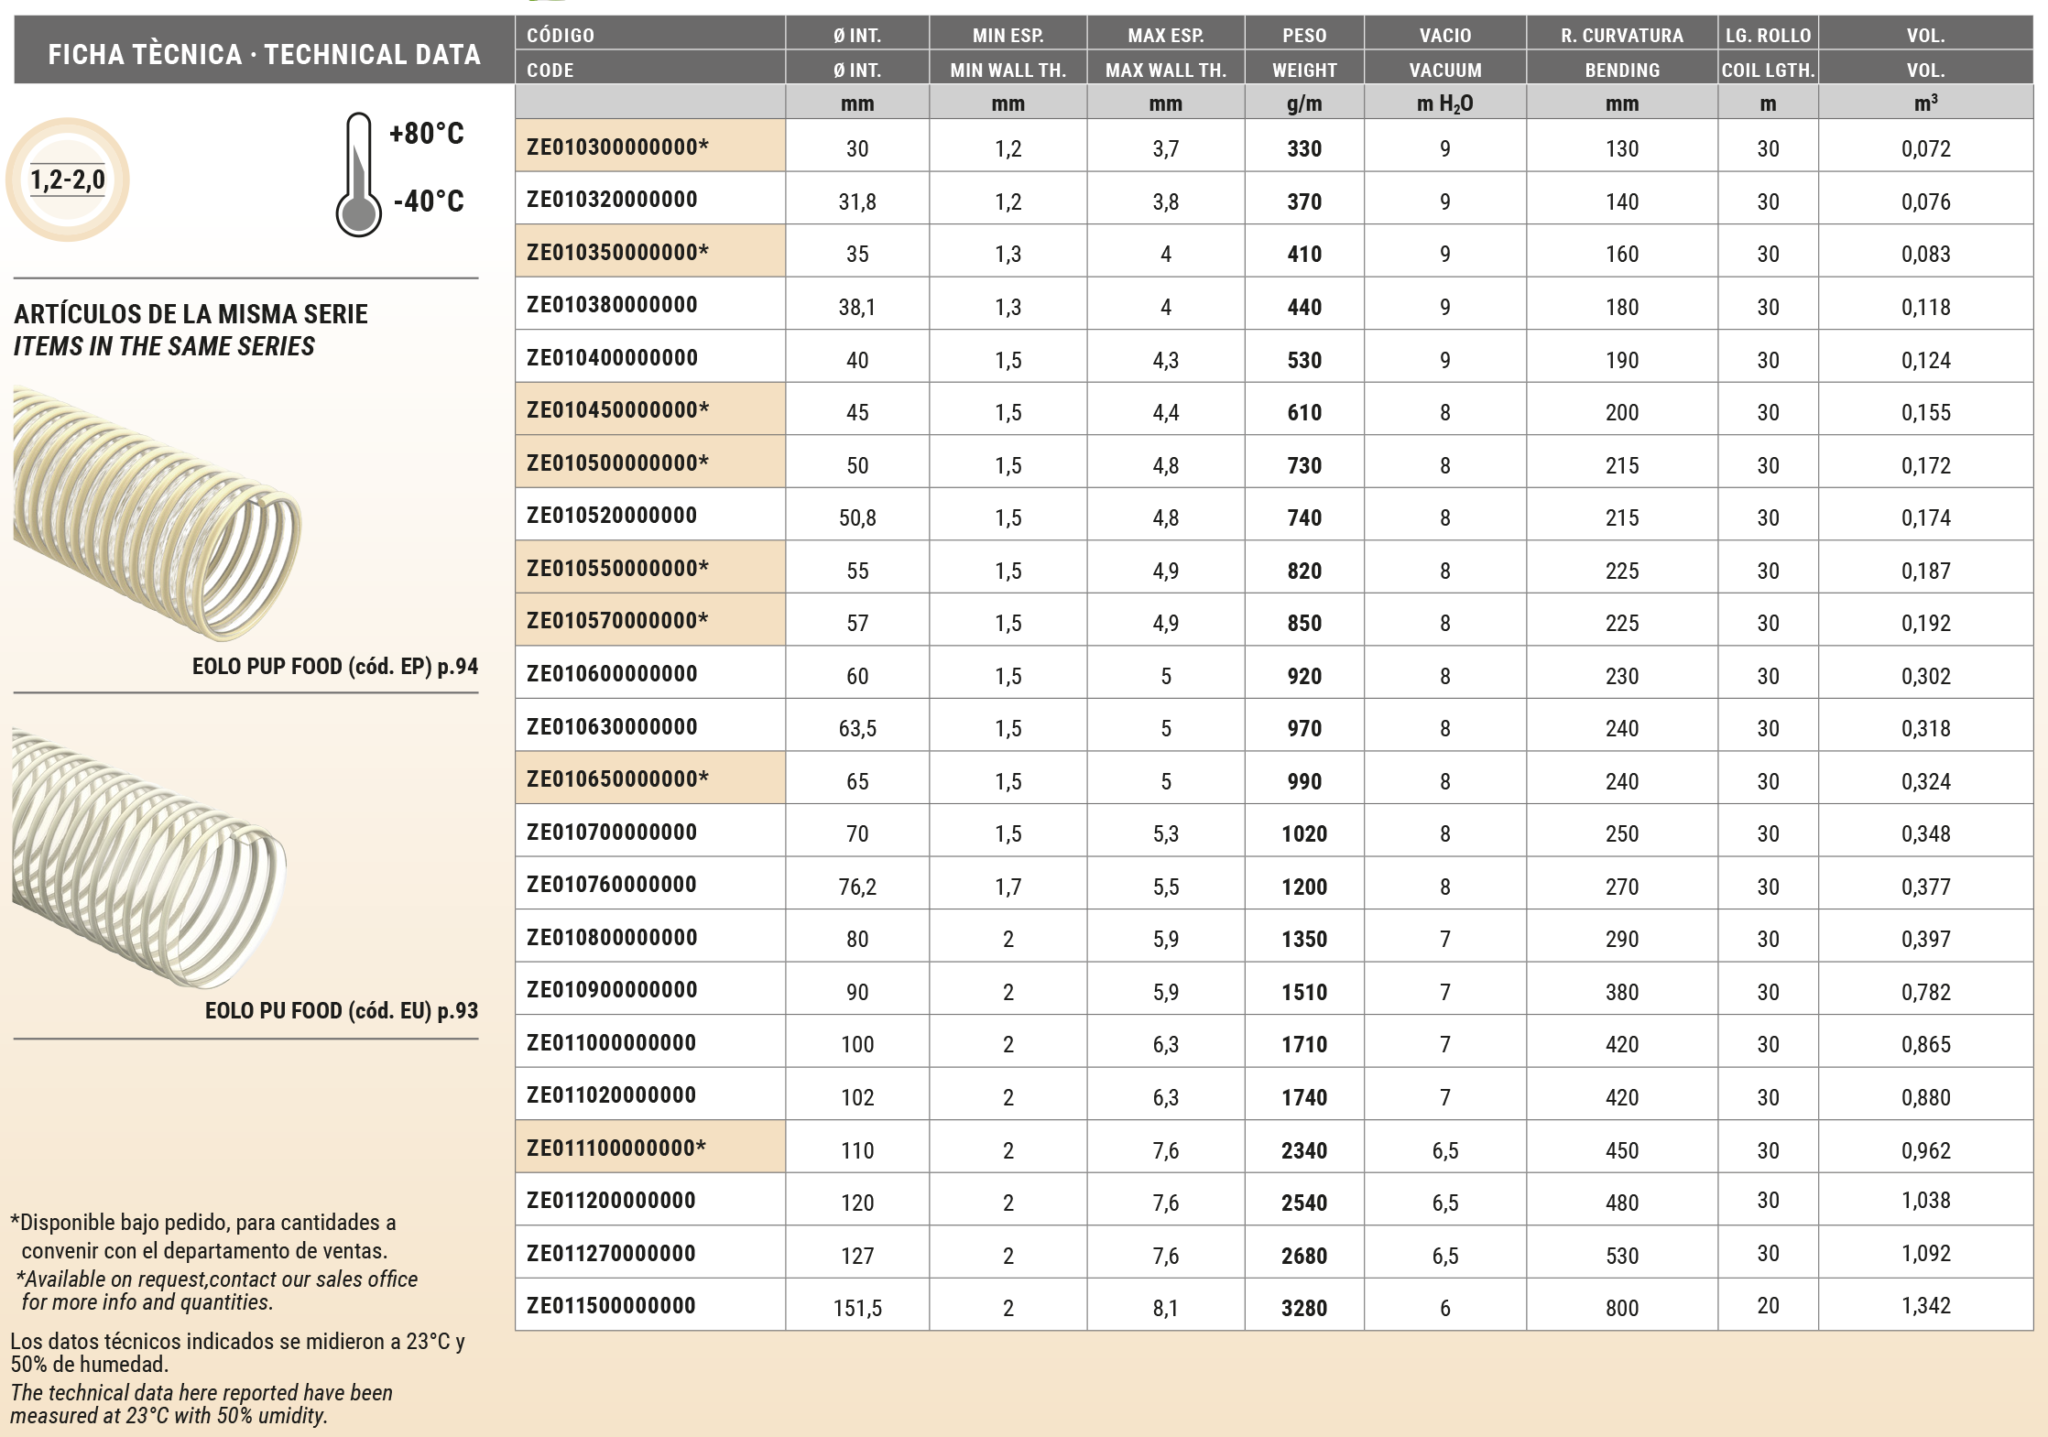The width and height of the screenshot is (2048, 1437).
Task: Click code ZE011500000000 in table
Action: [611, 1305]
